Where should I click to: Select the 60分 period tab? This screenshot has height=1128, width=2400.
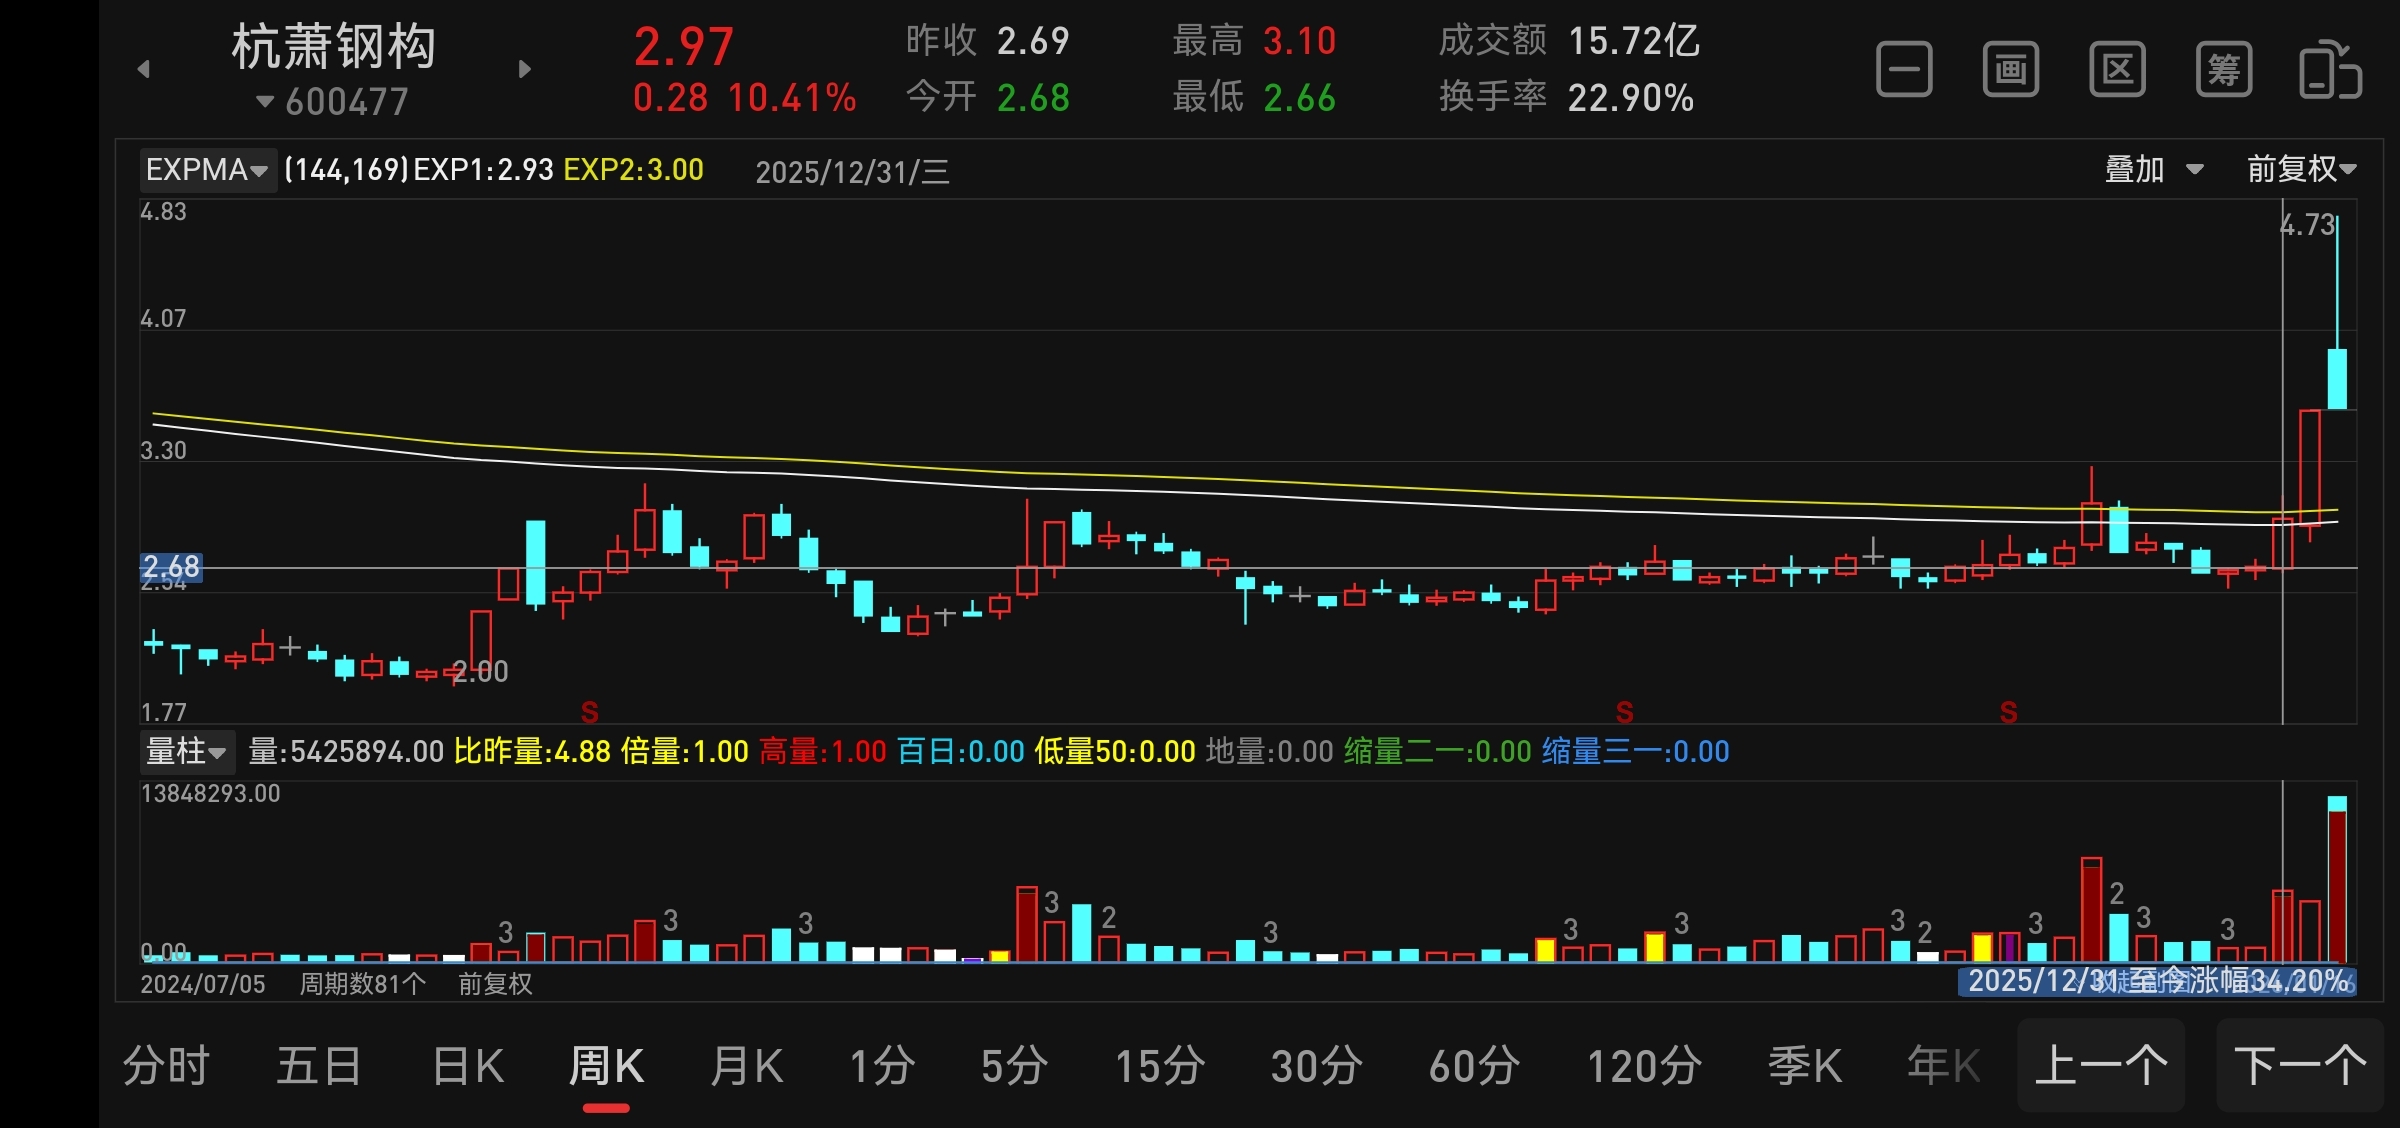(1474, 1066)
